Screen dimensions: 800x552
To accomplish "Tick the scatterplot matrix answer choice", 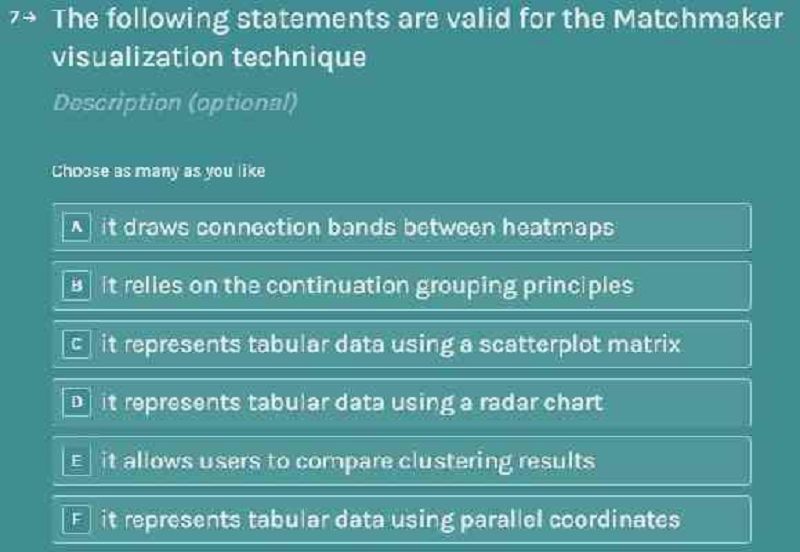I will pos(402,344).
